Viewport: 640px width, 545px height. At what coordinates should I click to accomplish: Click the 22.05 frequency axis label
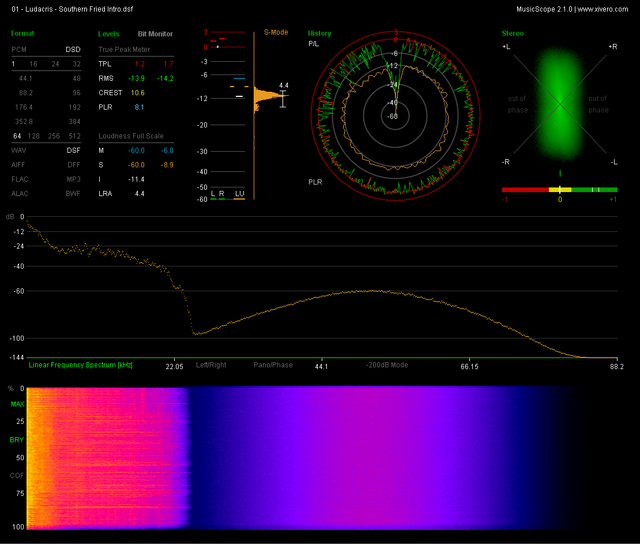click(x=174, y=366)
